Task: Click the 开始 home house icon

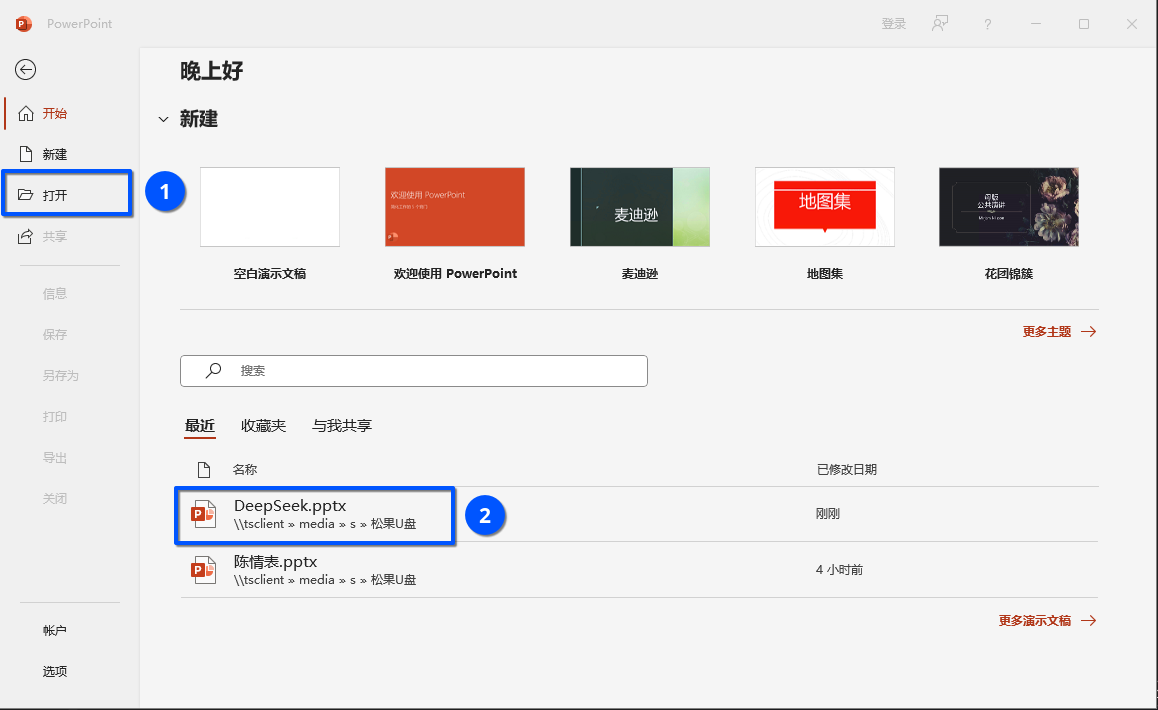Action: [x=26, y=113]
